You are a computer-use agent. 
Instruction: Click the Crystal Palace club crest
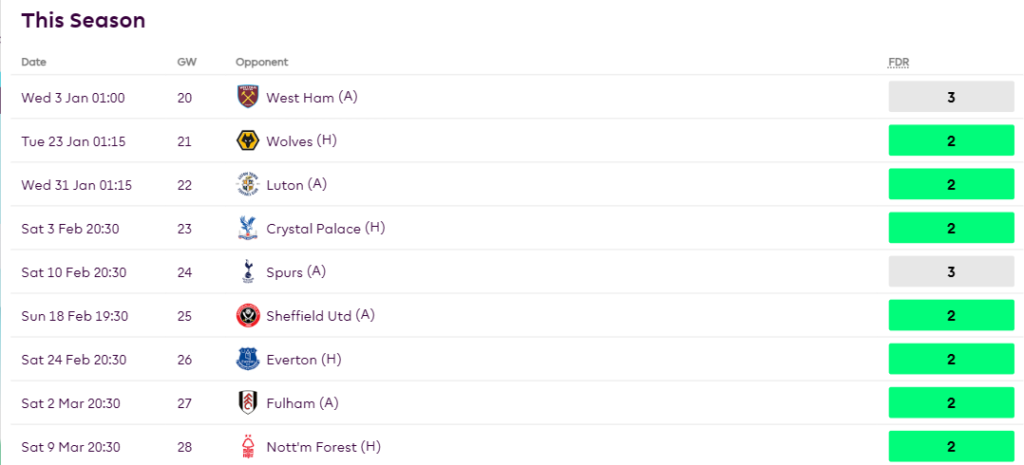click(x=247, y=228)
